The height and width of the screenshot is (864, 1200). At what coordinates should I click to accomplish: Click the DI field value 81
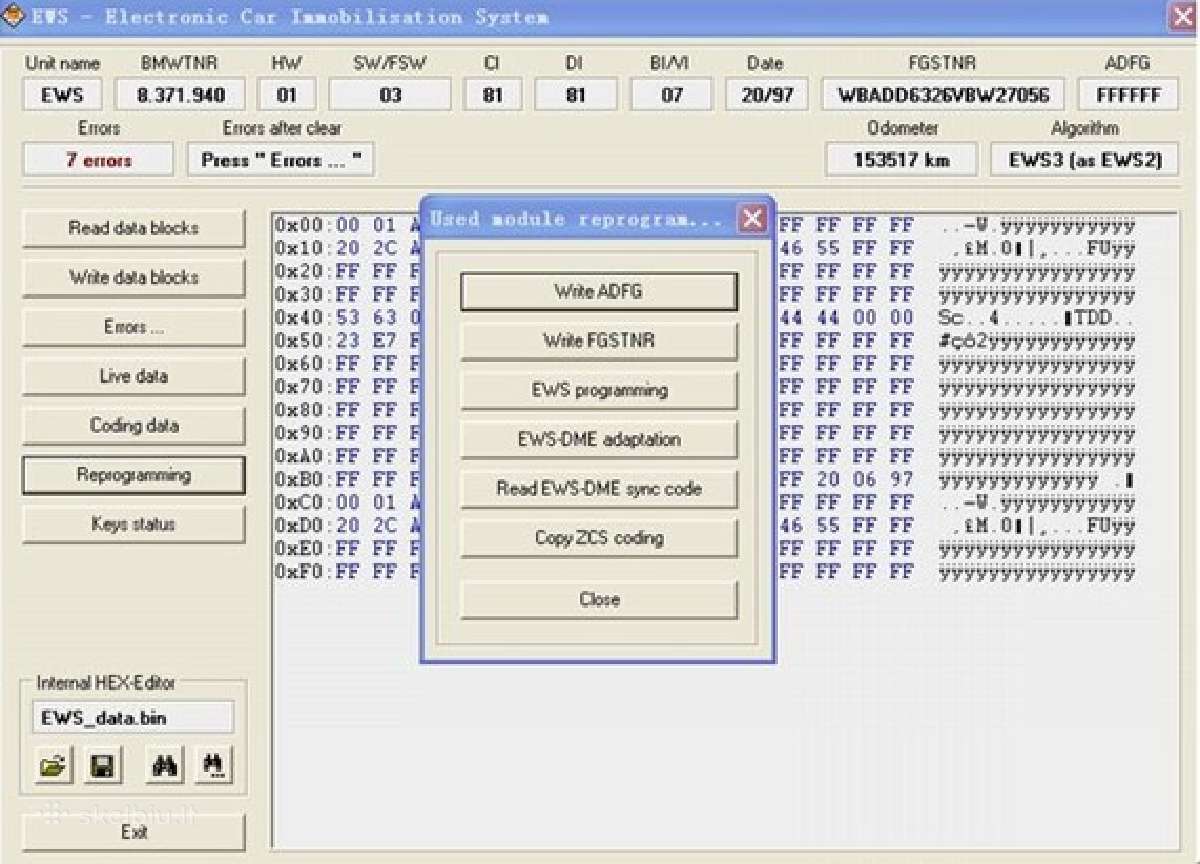(575, 95)
